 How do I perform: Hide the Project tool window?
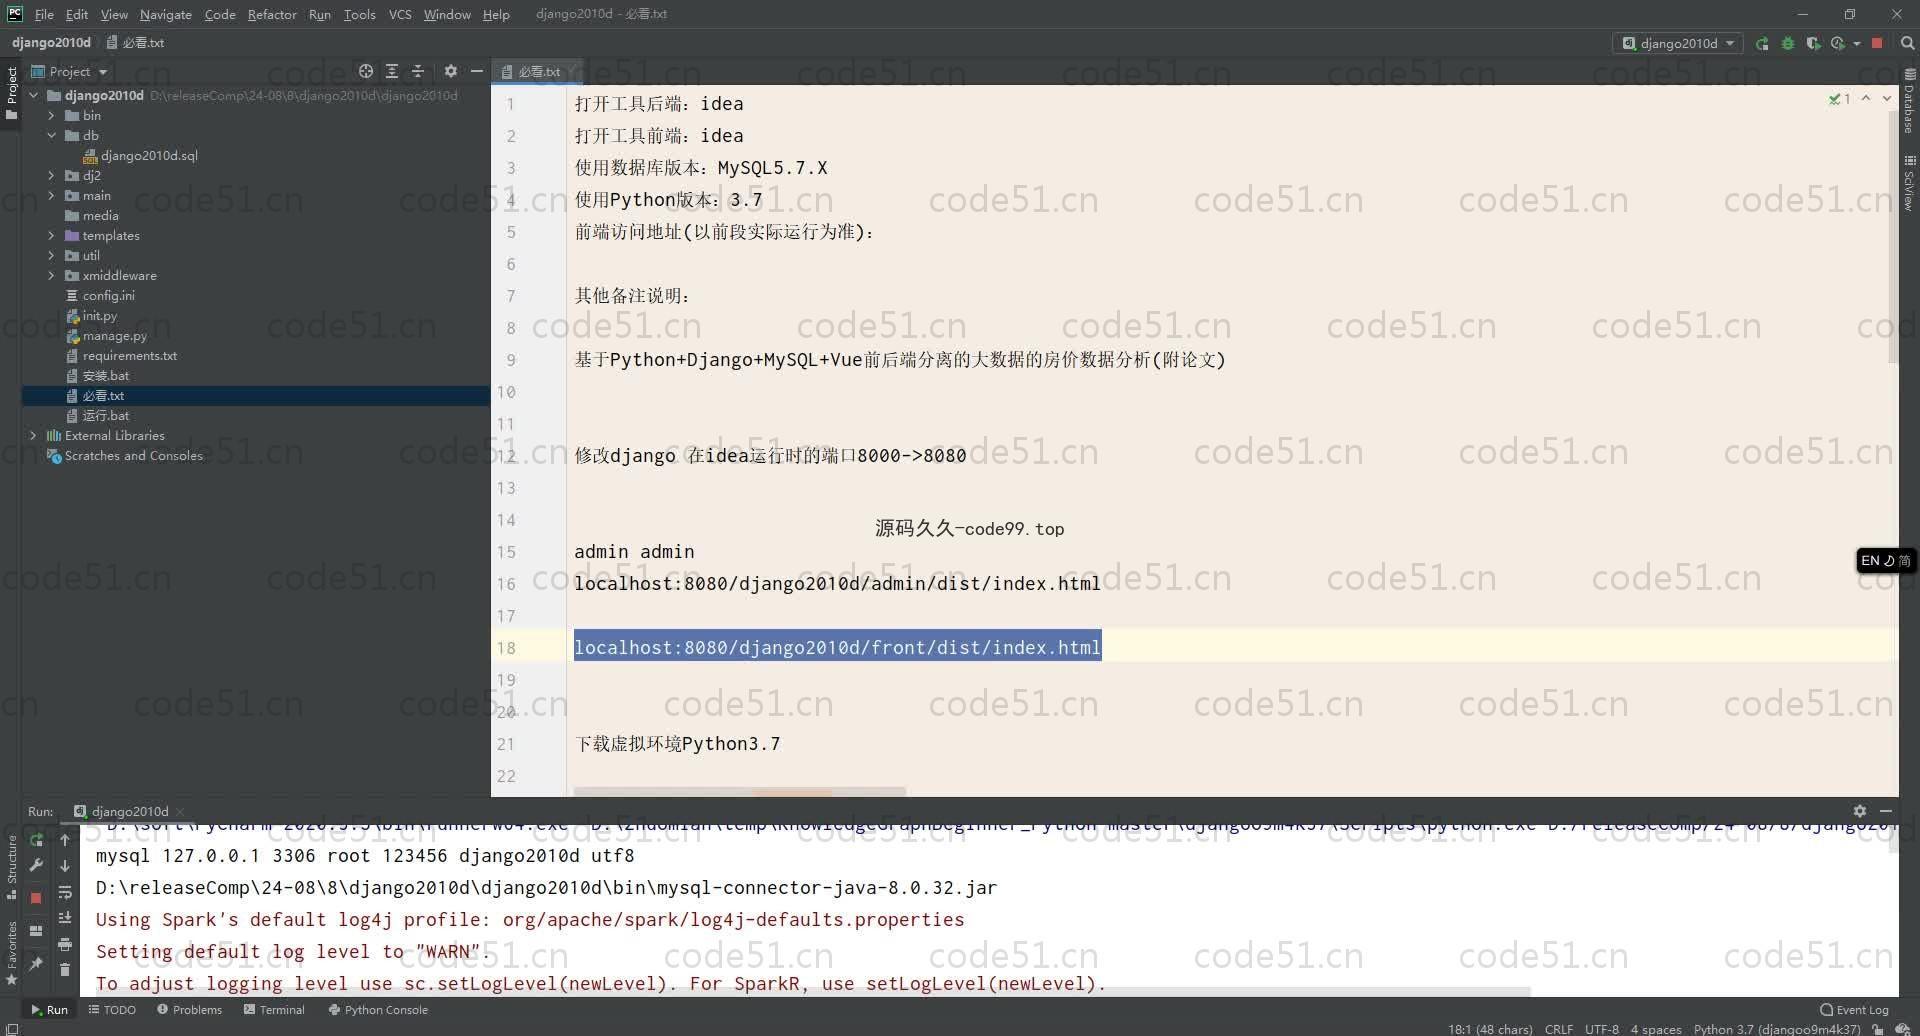(x=477, y=71)
